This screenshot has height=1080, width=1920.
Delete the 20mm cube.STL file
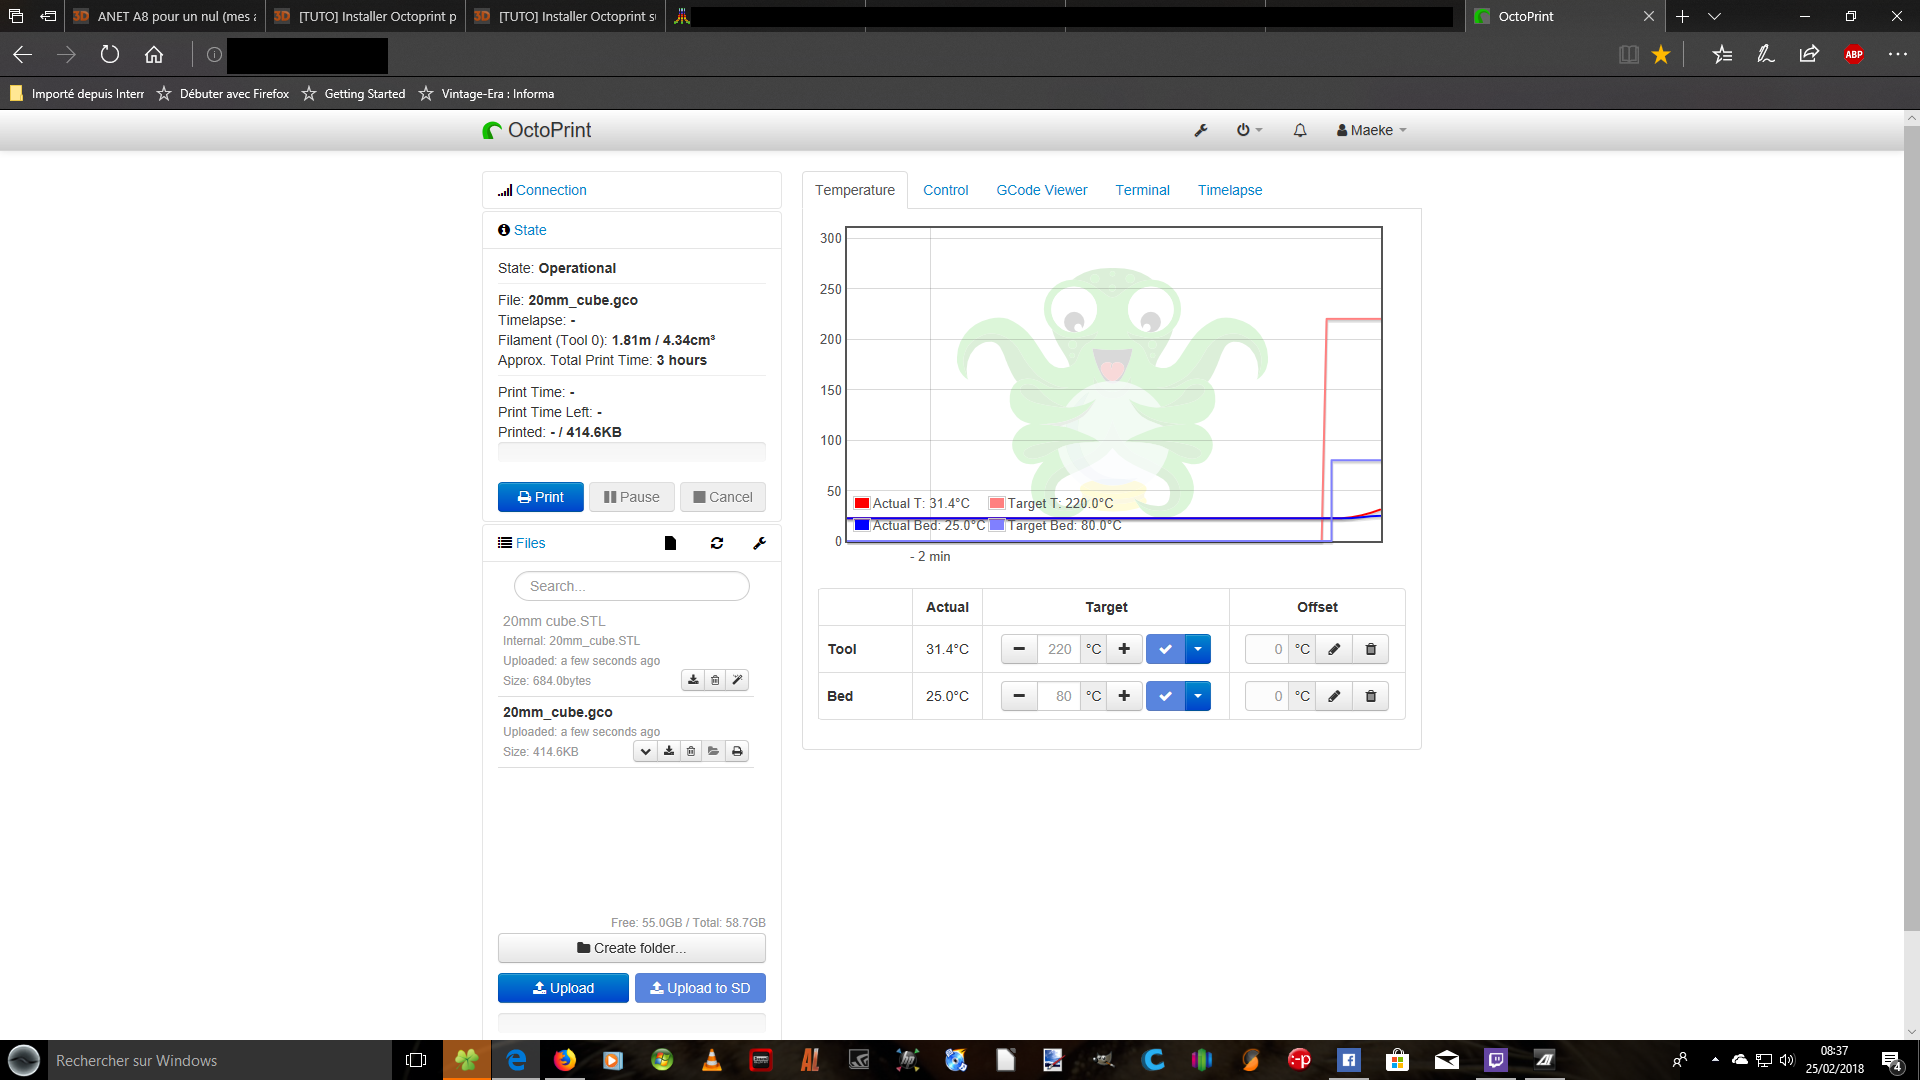[x=715, y=680]
